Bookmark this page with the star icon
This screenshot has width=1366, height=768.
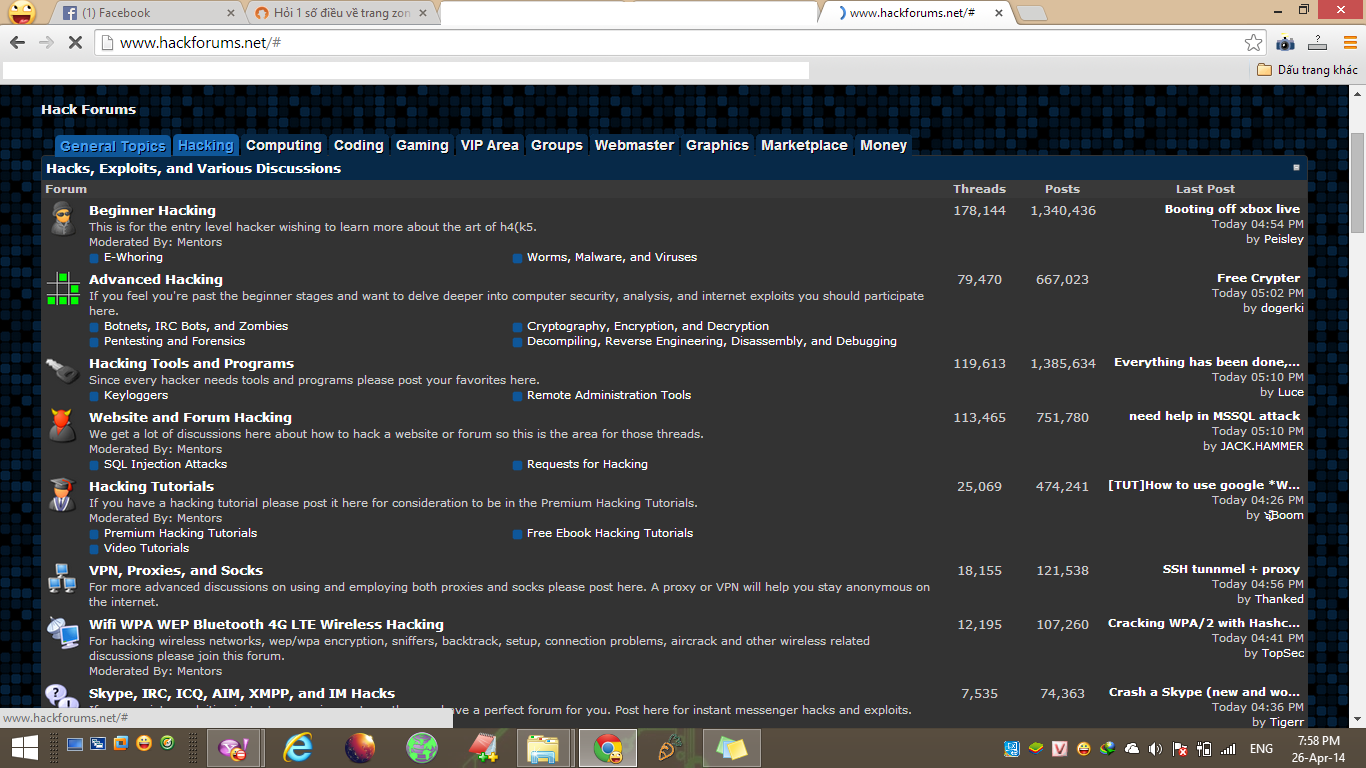tap(1253, 43)
